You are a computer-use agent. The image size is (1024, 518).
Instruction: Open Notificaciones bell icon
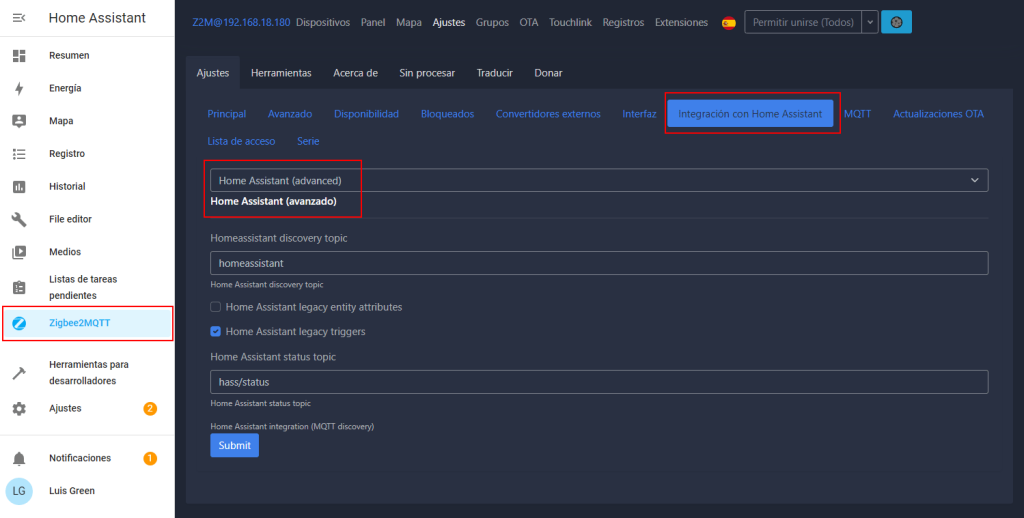[19, 458]
